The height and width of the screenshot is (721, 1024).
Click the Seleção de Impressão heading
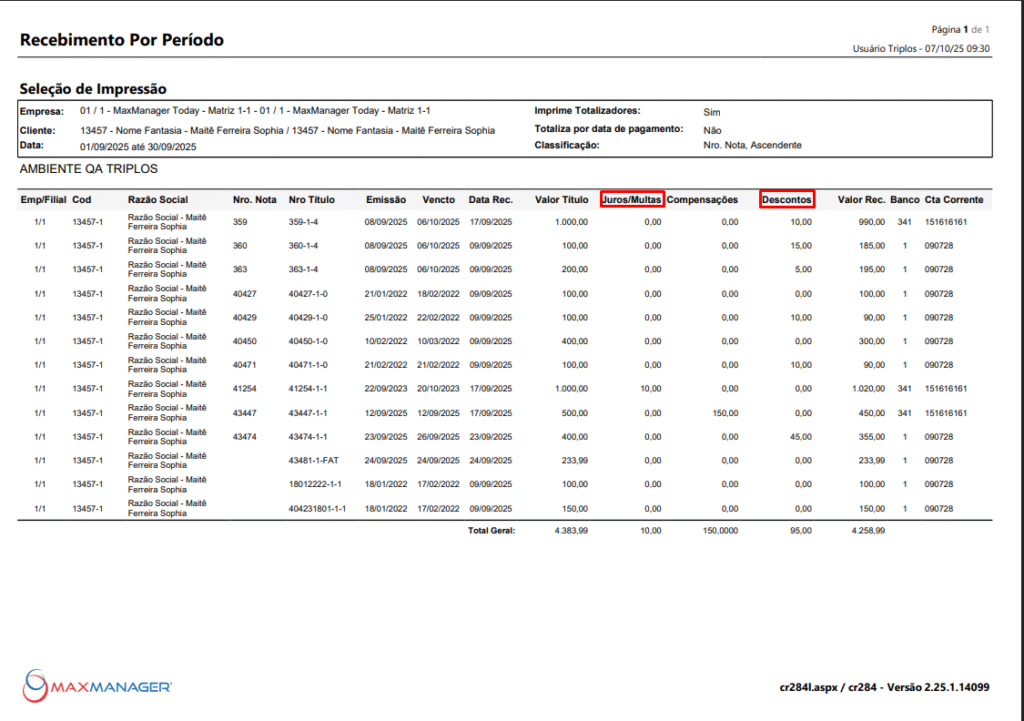click(x=92, y=89)
